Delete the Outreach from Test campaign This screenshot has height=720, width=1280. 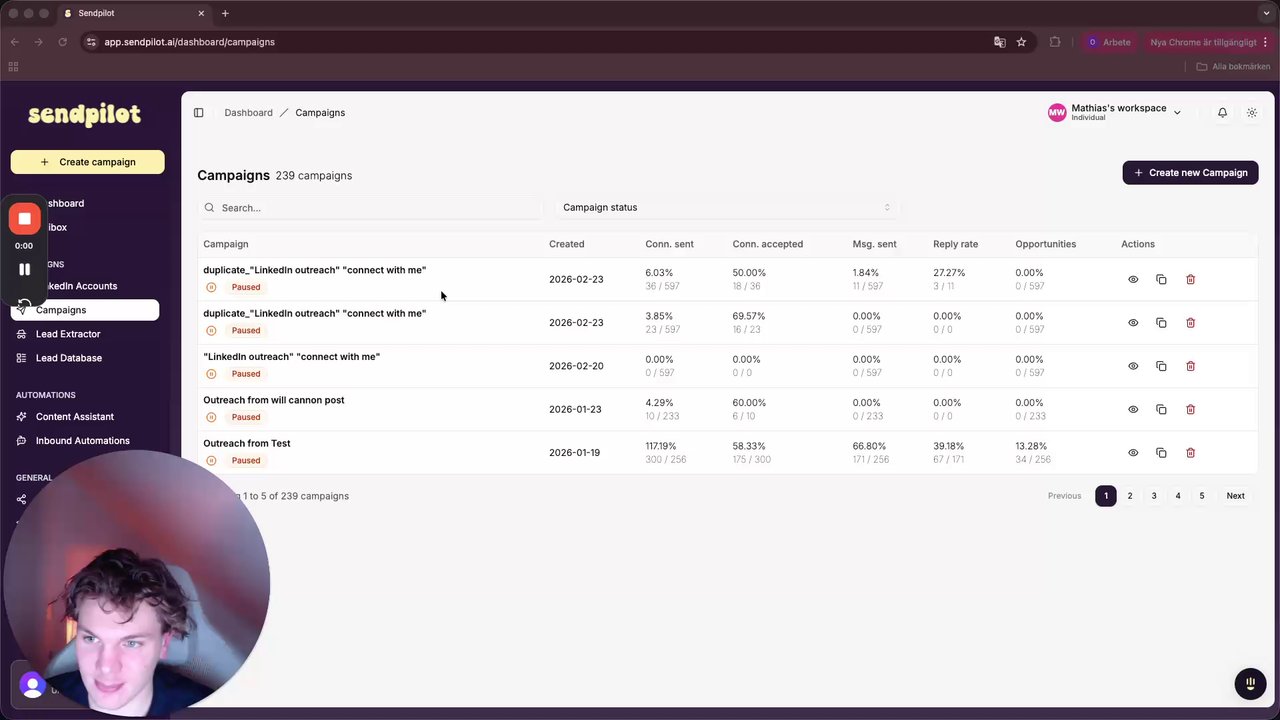click(1190, 453)
